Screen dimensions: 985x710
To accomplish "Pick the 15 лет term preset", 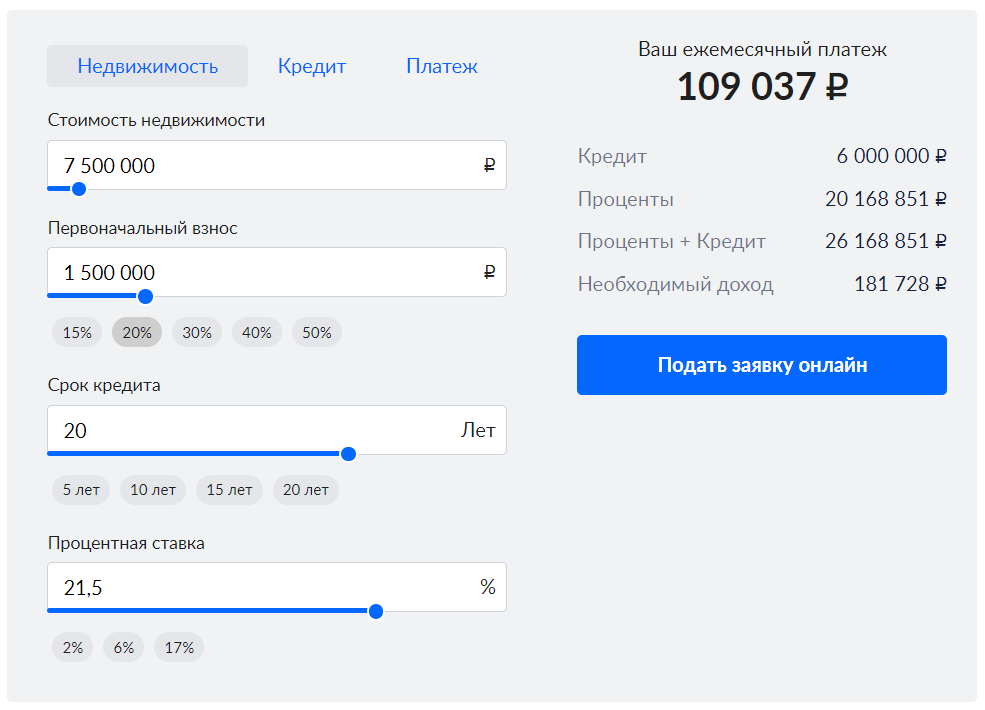I will 229,490.
